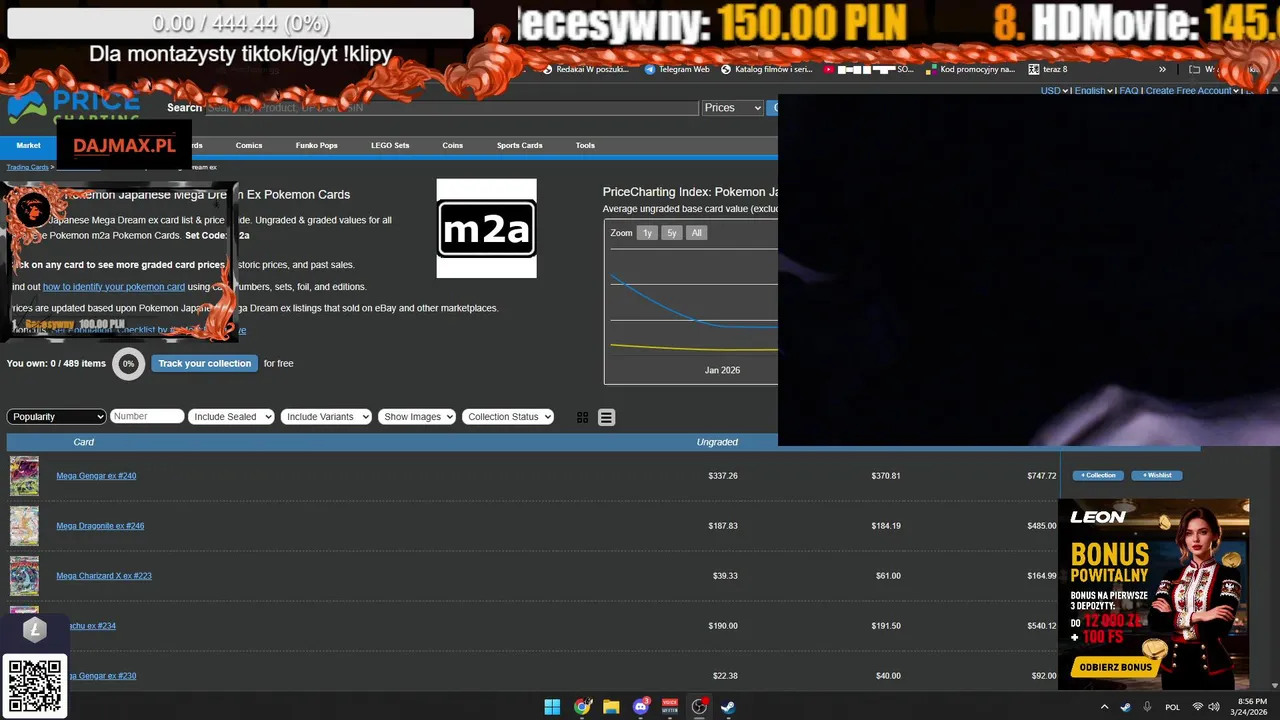Open Trading Cards breadcrumb link
This screenshot has width=1280, height=720.
pos(27,167)
